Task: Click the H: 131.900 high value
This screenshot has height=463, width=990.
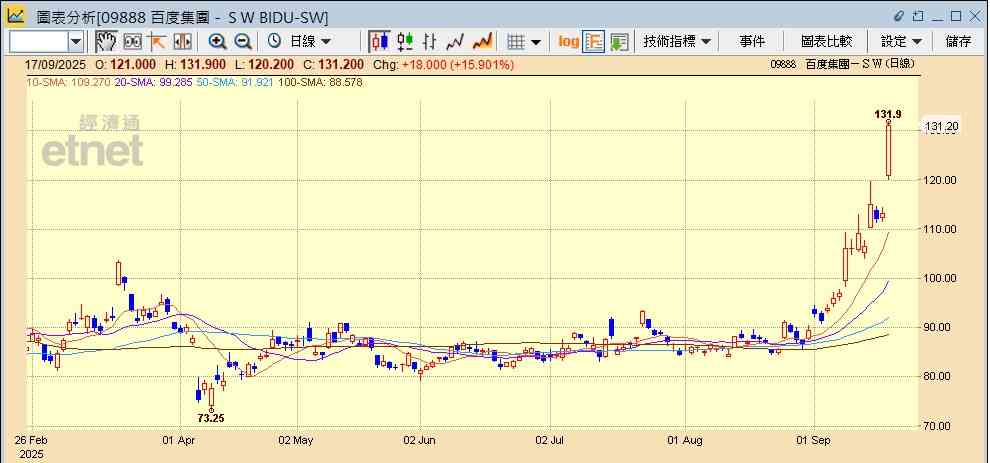Action: (196, 64)
